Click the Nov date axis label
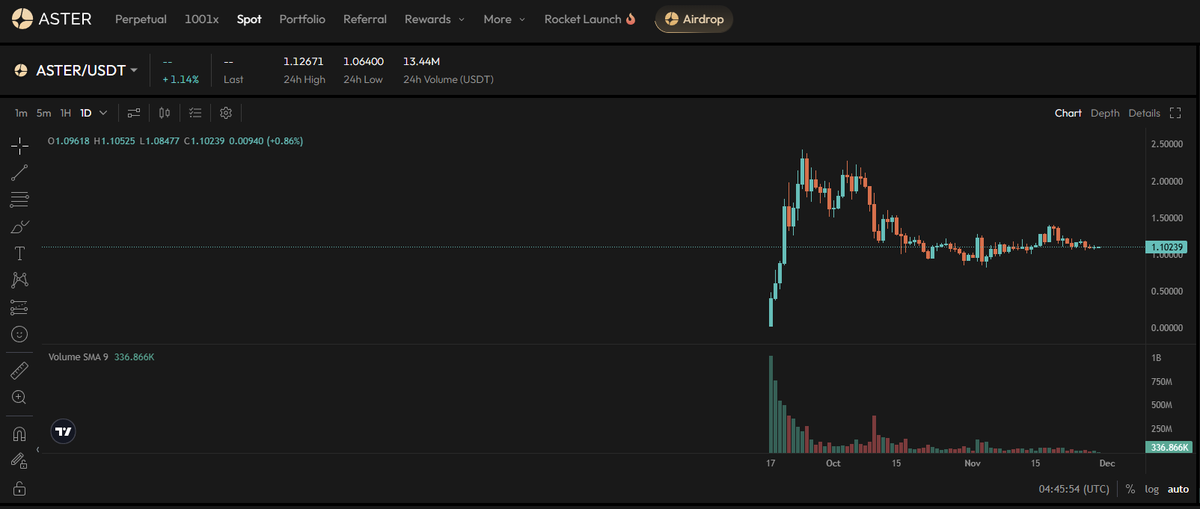The height and width of the screenshot is (509, 1200). 971,463
